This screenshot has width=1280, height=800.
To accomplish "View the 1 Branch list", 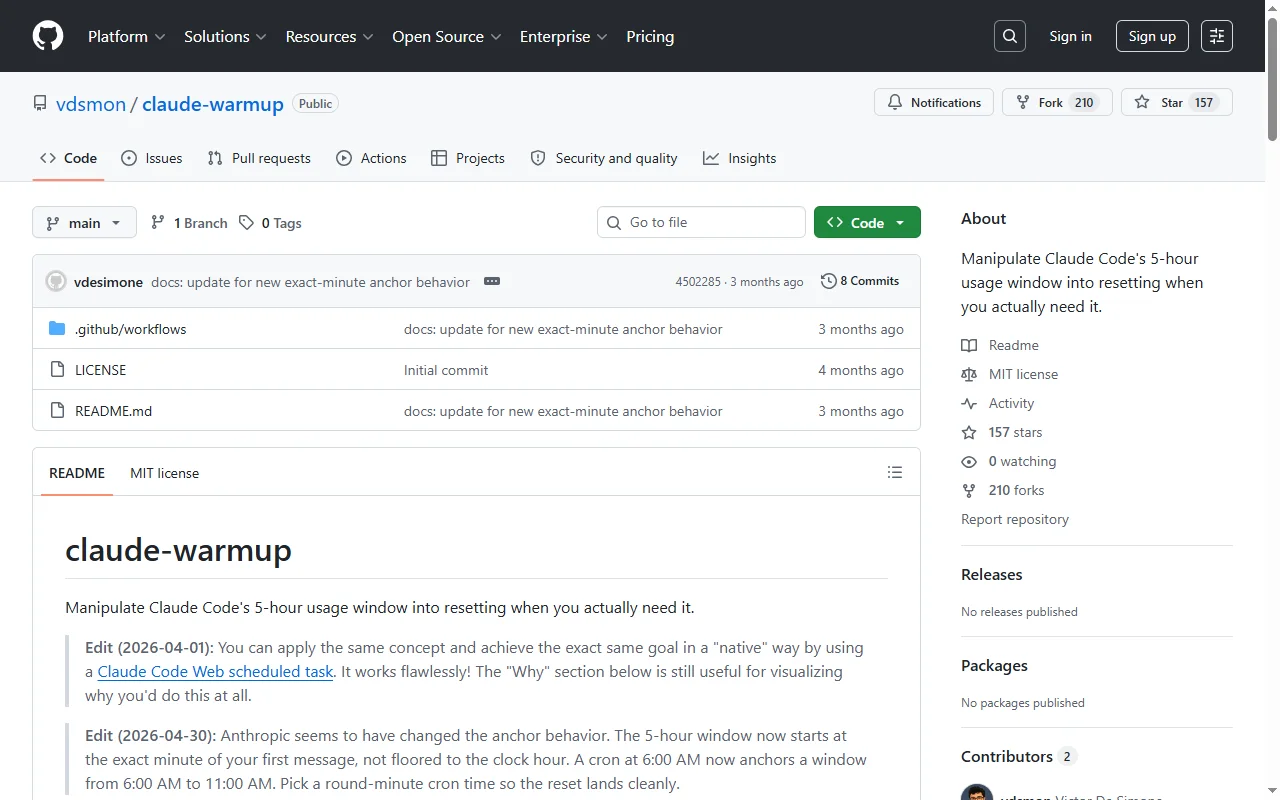I will [x=189, y=223].
